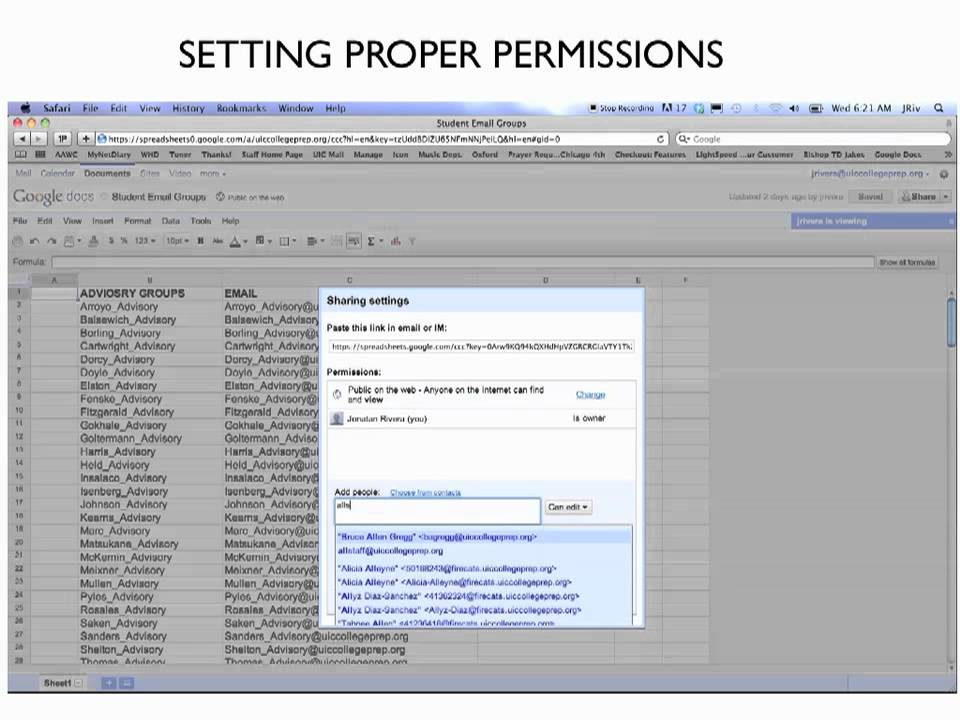Click Show all formulas button
This screenshot has height=720, width=960.
[x=907, y=262]
